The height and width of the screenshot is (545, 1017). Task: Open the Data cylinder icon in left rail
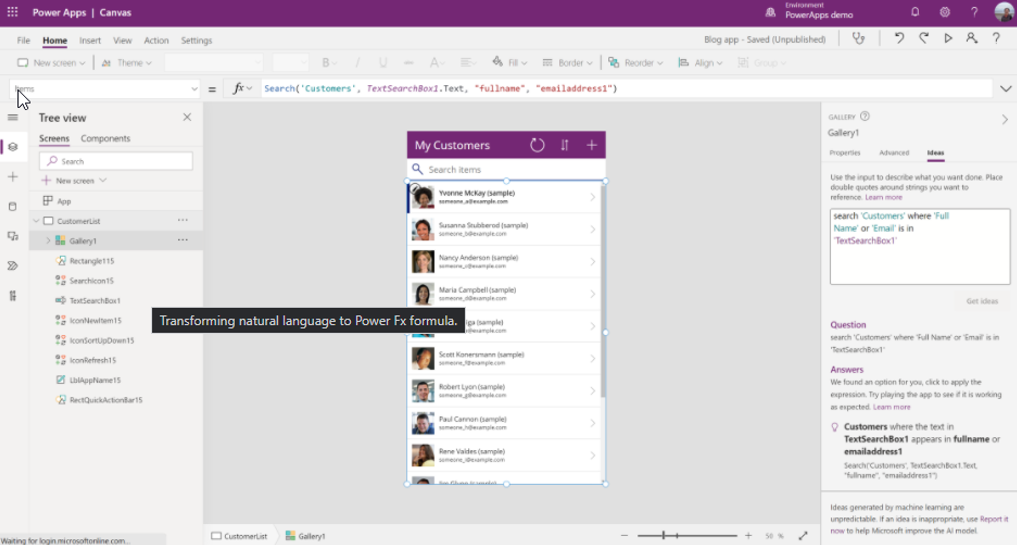click(x=12, y=206)
